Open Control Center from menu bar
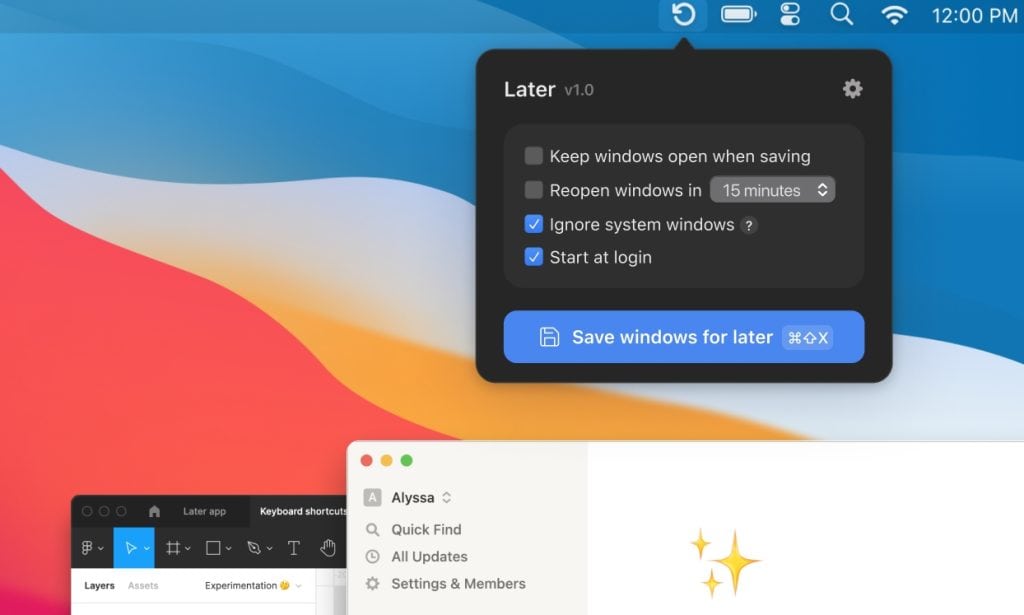The width and height of the screenshot is (1024, 615). (x=790, y=14)
